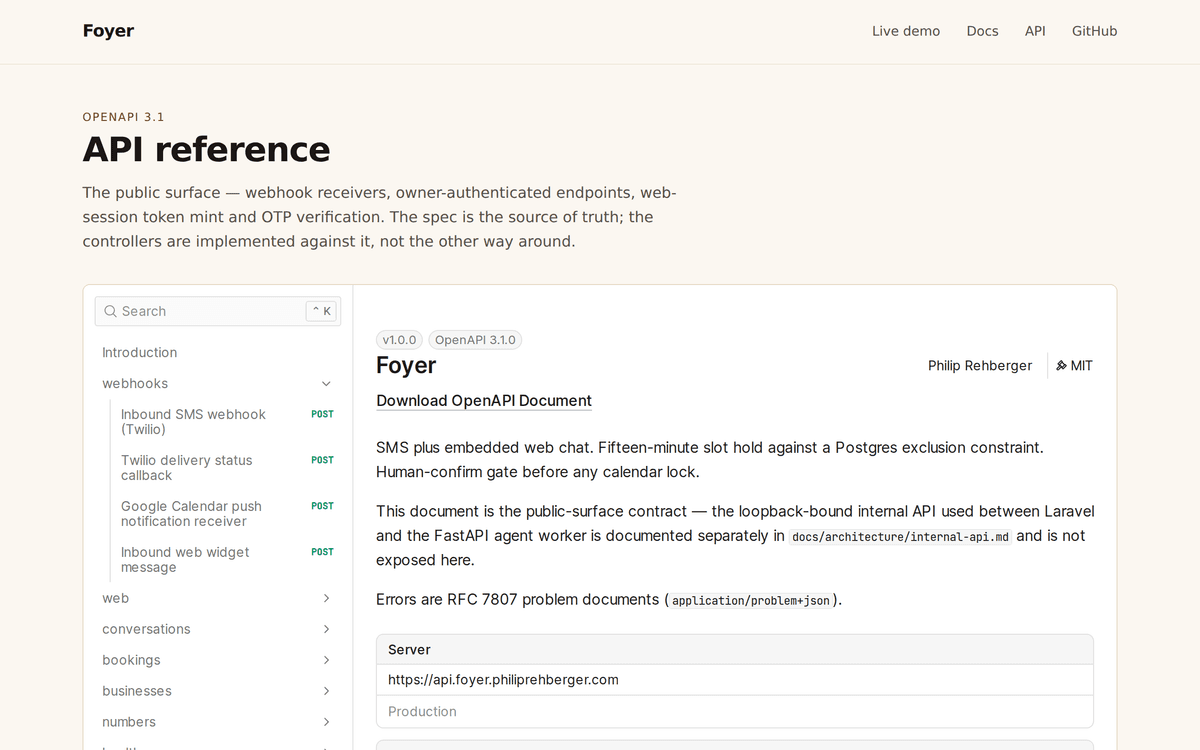Click the OpenAPI 3.1.0 badge
The height and width of the screenshot is (750, 1200).
[x=475, y=340]
